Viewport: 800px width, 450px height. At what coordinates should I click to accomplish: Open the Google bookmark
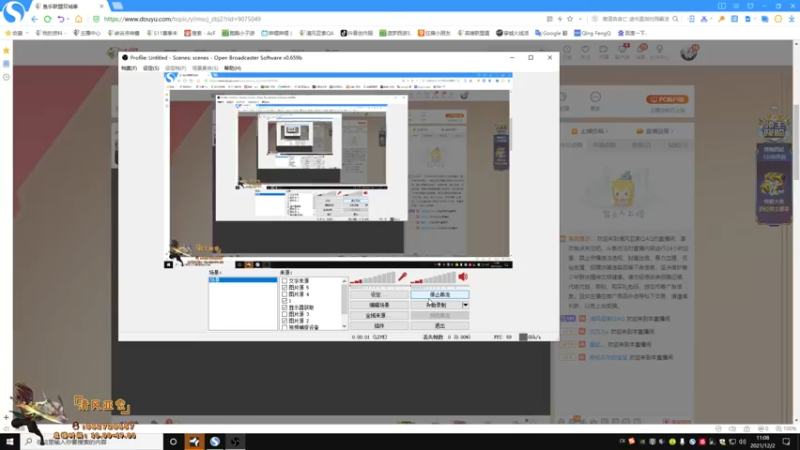[552, 33]
